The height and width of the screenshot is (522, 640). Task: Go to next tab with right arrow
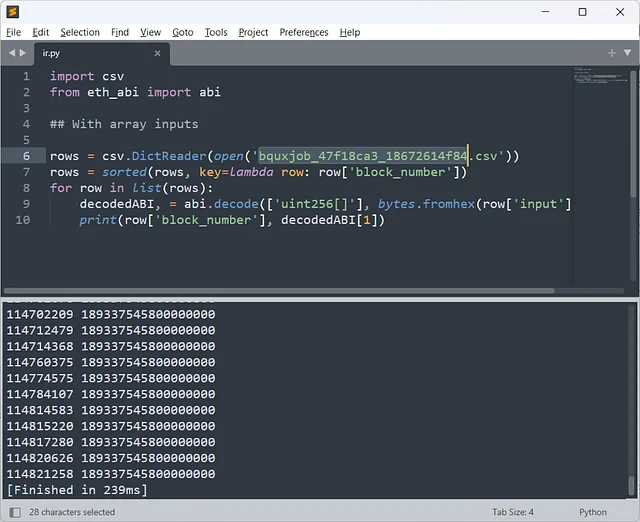[x=22, y=53]
